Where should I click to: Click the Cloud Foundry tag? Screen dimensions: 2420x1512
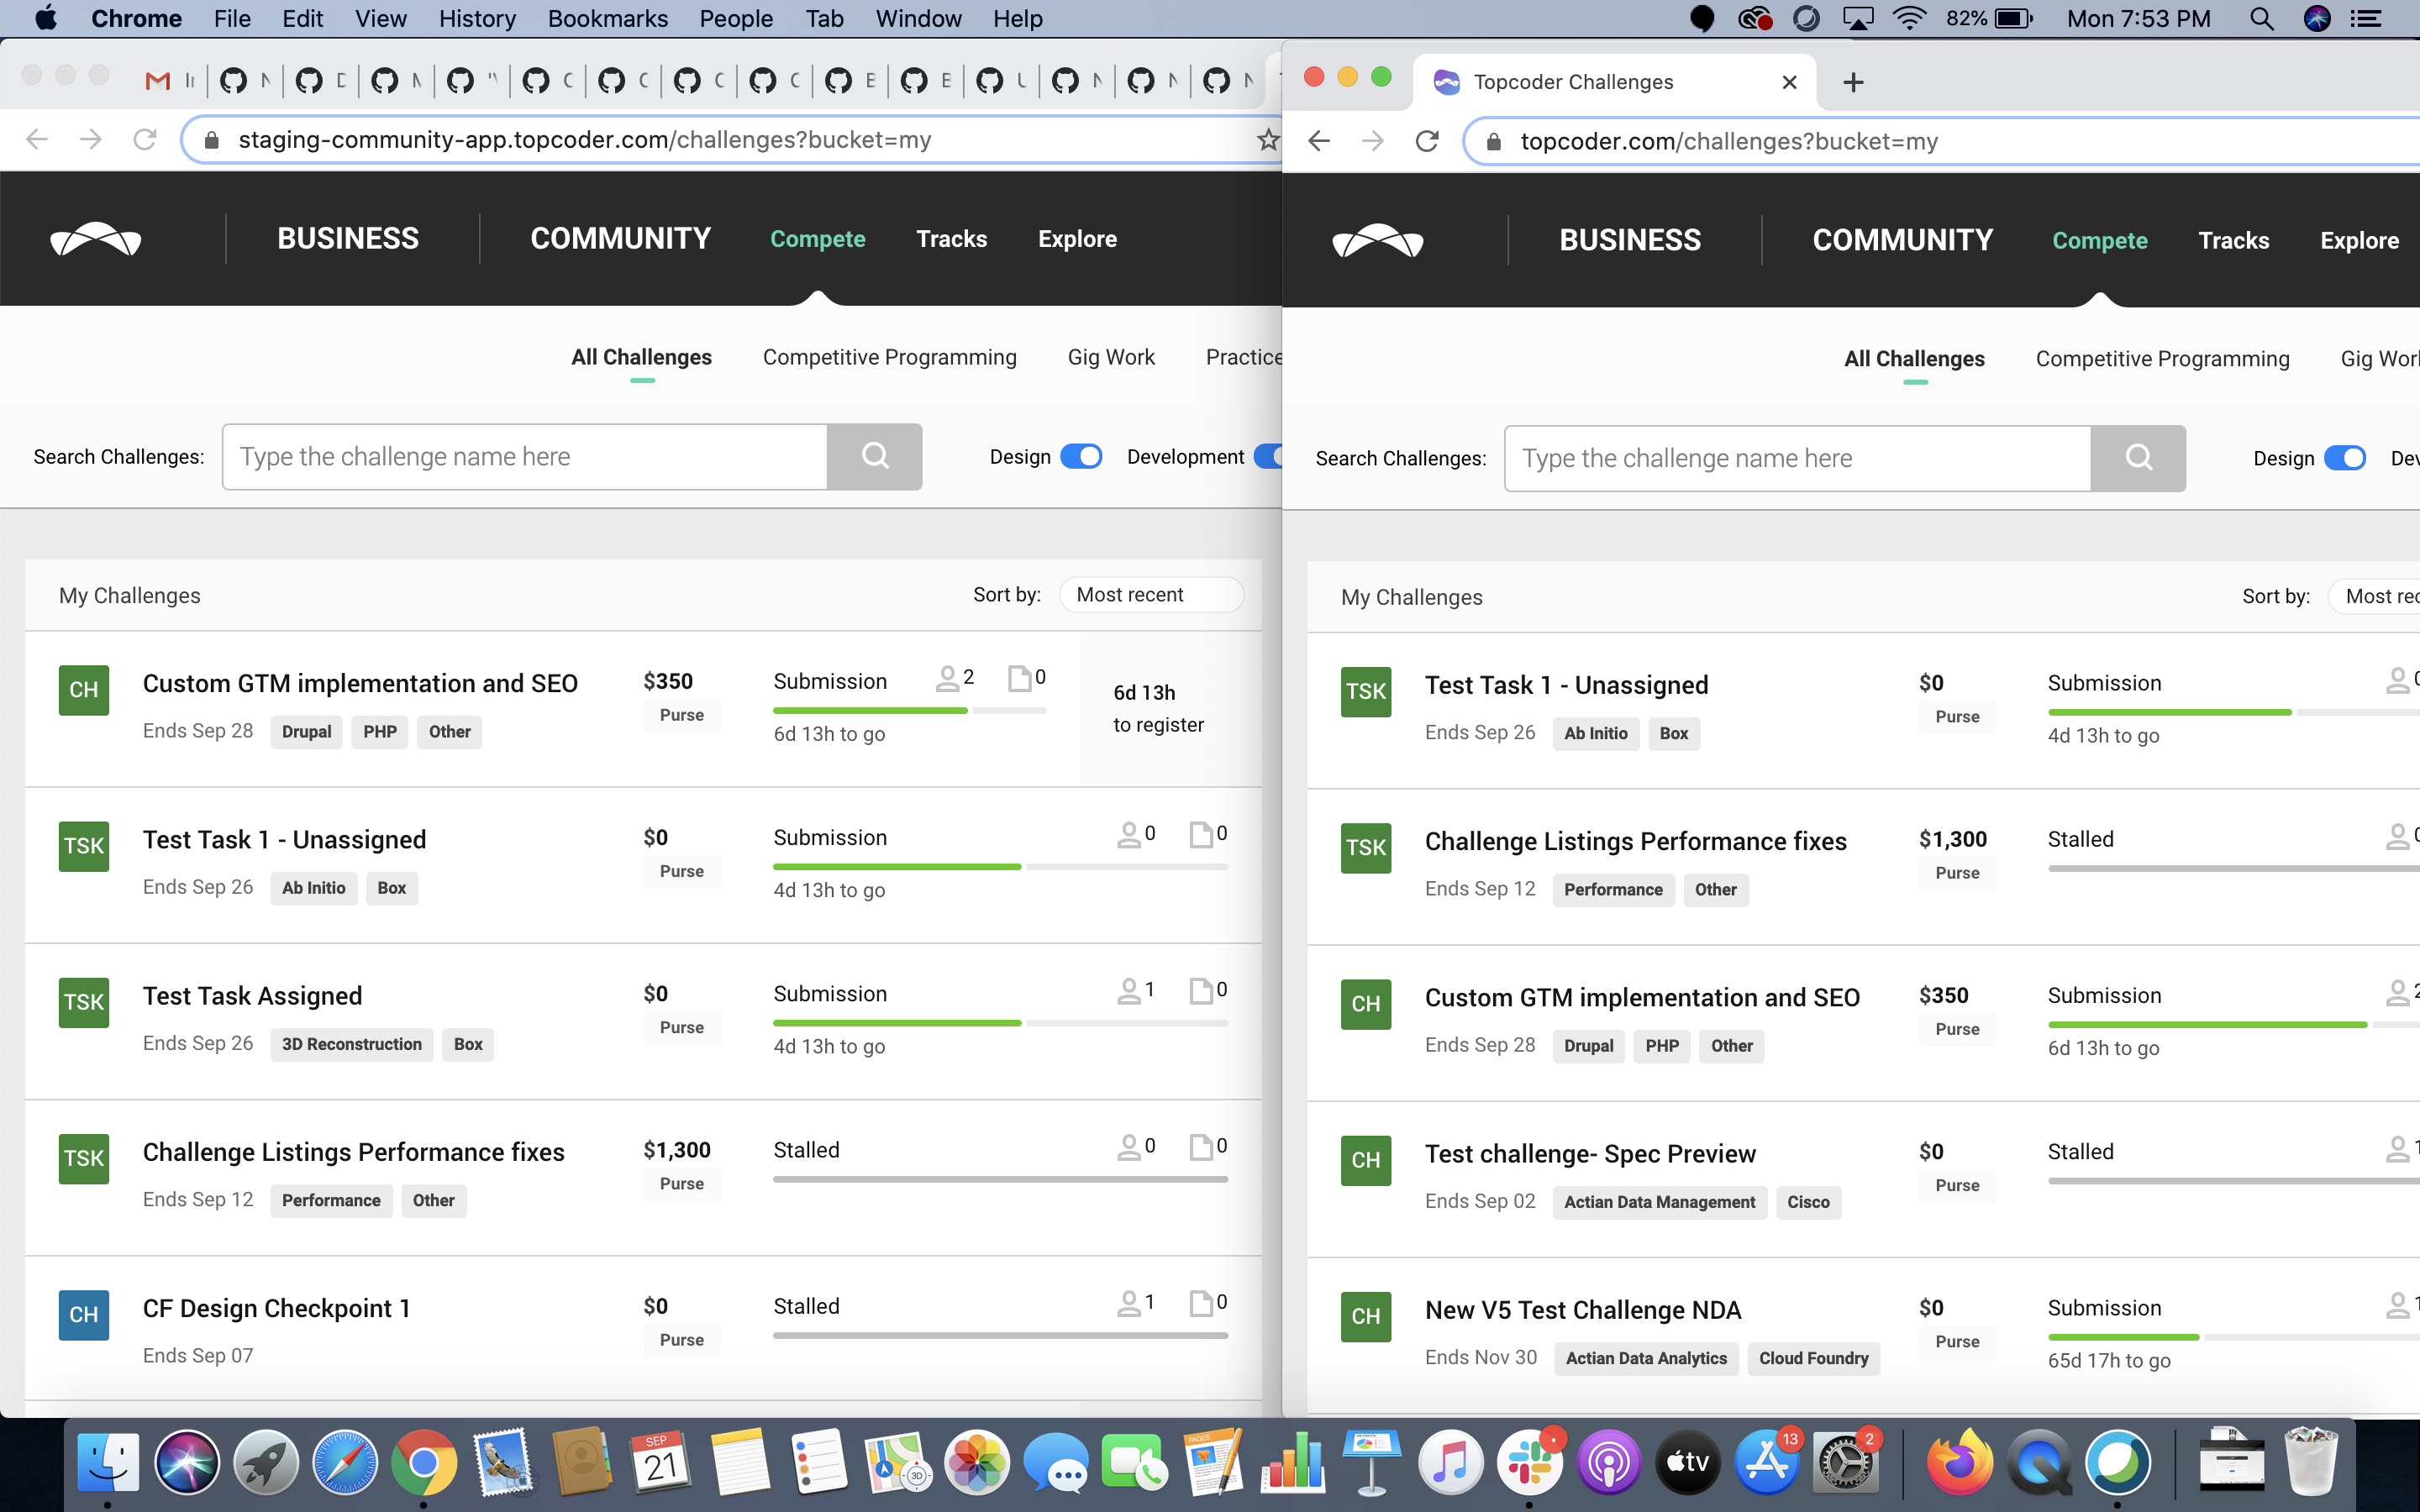tap(1813, 1358)
